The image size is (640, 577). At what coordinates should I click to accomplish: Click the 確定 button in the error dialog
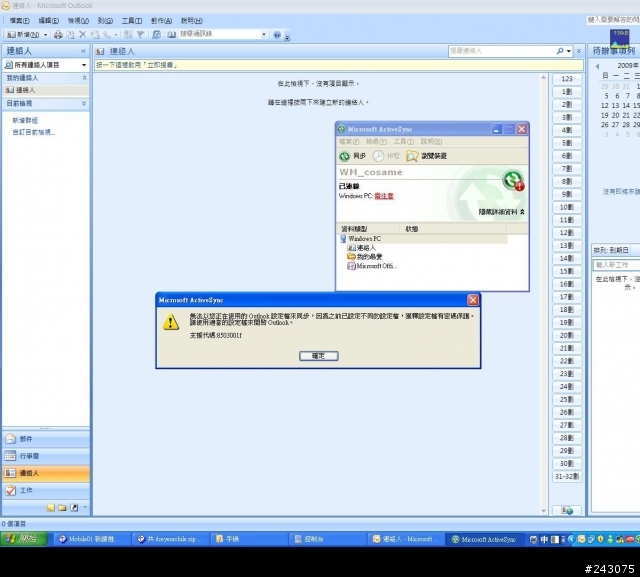coord(318,356)
